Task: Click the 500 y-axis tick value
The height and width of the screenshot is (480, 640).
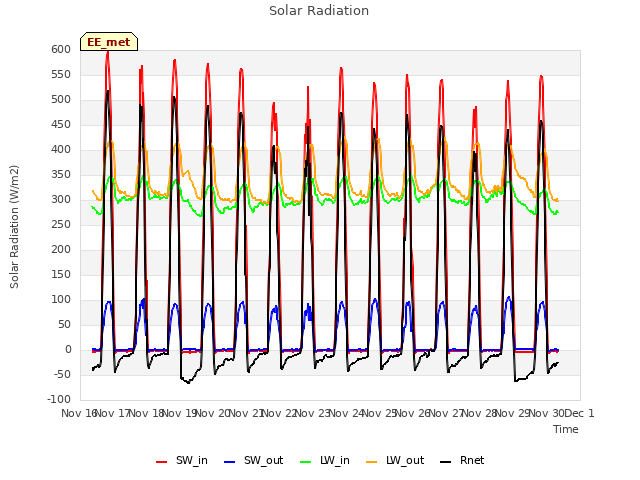Action: [x=61, y=100]
